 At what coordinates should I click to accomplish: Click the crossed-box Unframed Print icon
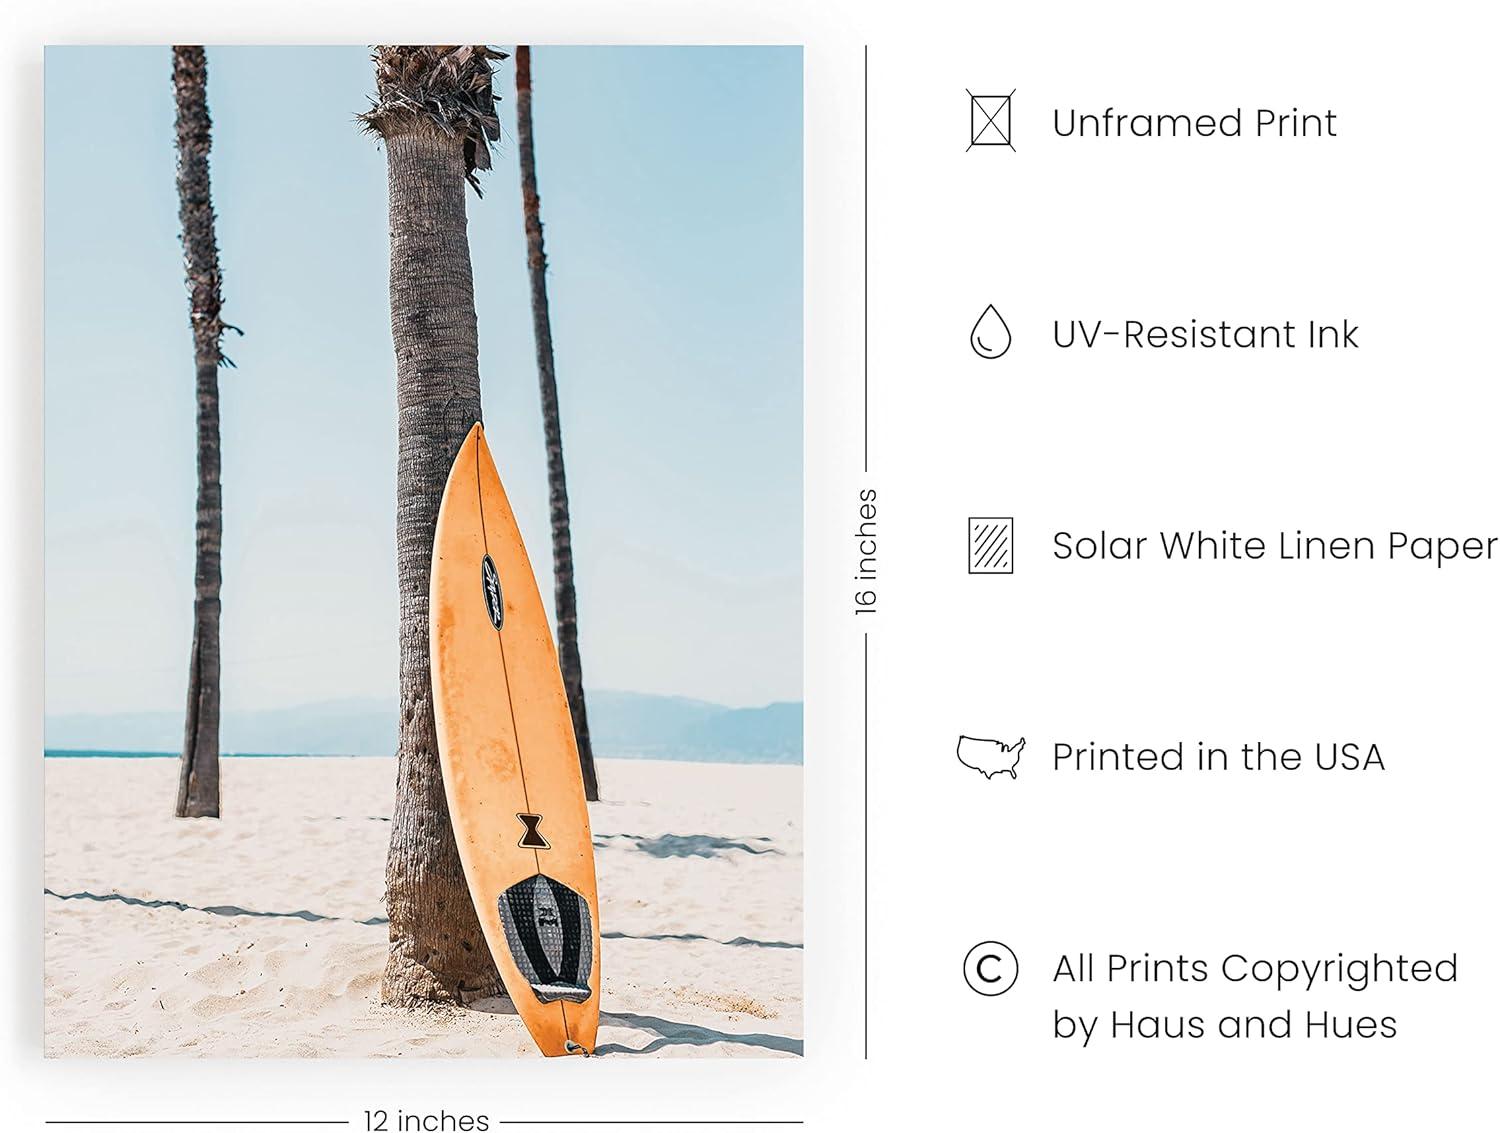(990, 121)
